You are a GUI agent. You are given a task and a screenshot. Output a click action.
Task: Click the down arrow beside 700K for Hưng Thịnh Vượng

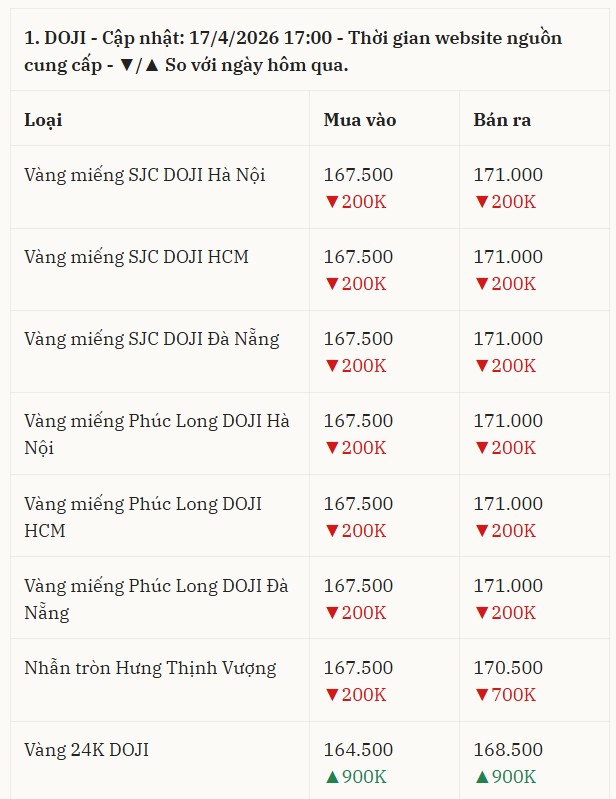pos(482,695)
